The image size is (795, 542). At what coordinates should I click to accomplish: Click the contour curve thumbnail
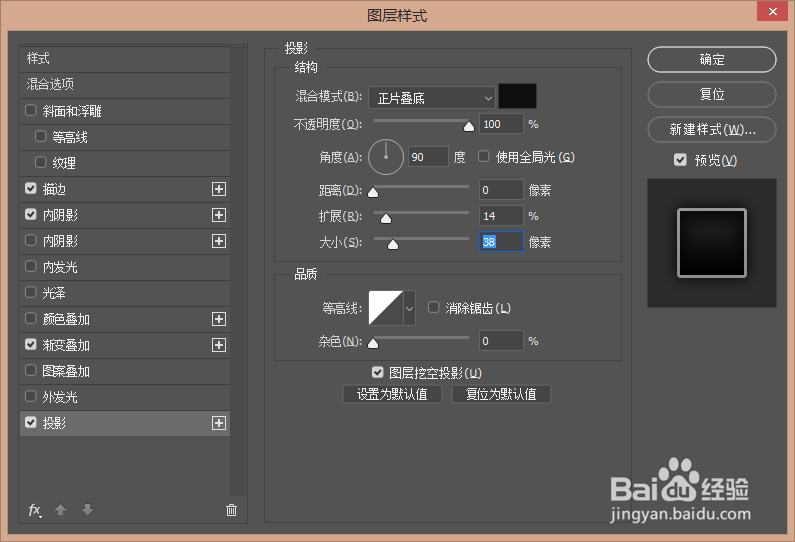click(386, 308)
